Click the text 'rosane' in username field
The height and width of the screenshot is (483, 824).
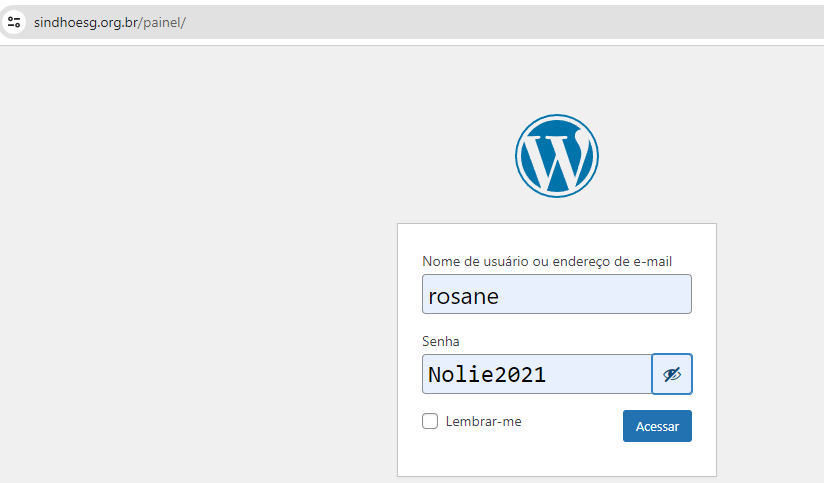pyautogui.click(x=463, y=296)
